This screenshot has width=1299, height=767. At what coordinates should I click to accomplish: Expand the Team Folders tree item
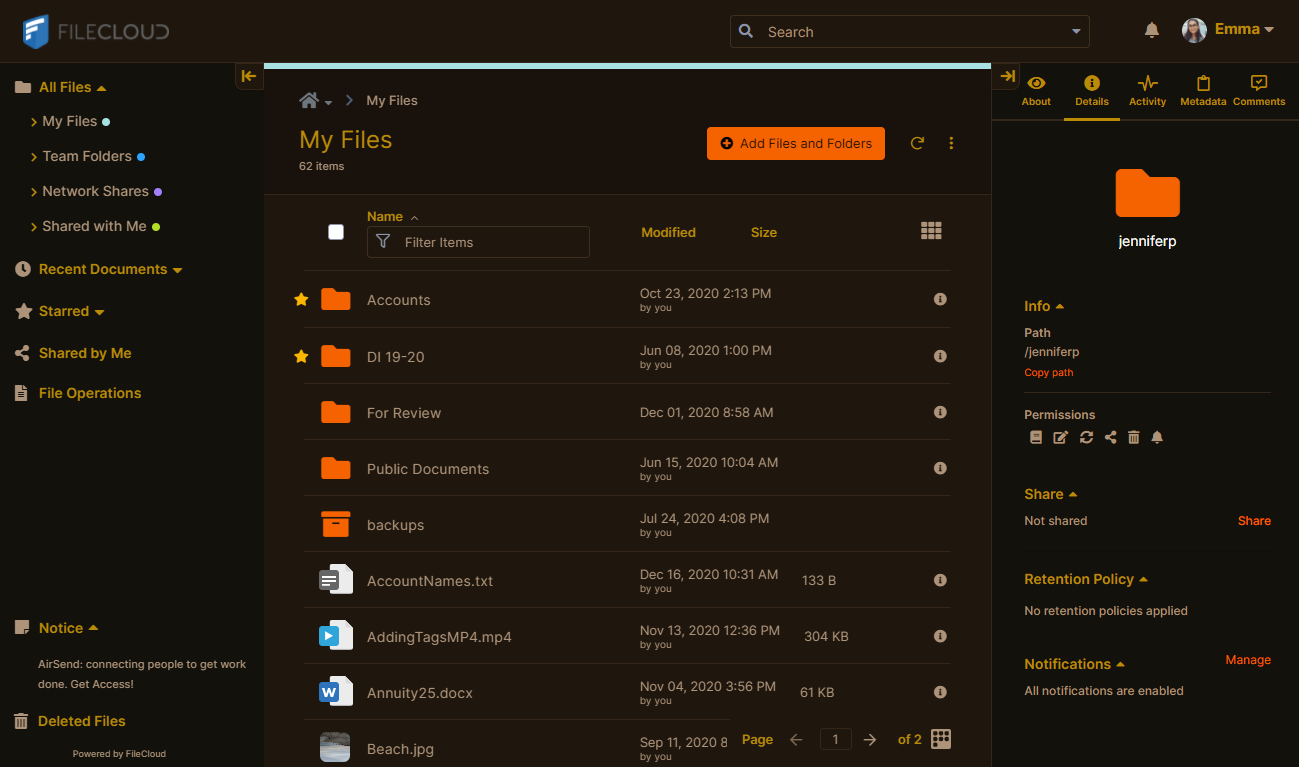pos(34,157)
